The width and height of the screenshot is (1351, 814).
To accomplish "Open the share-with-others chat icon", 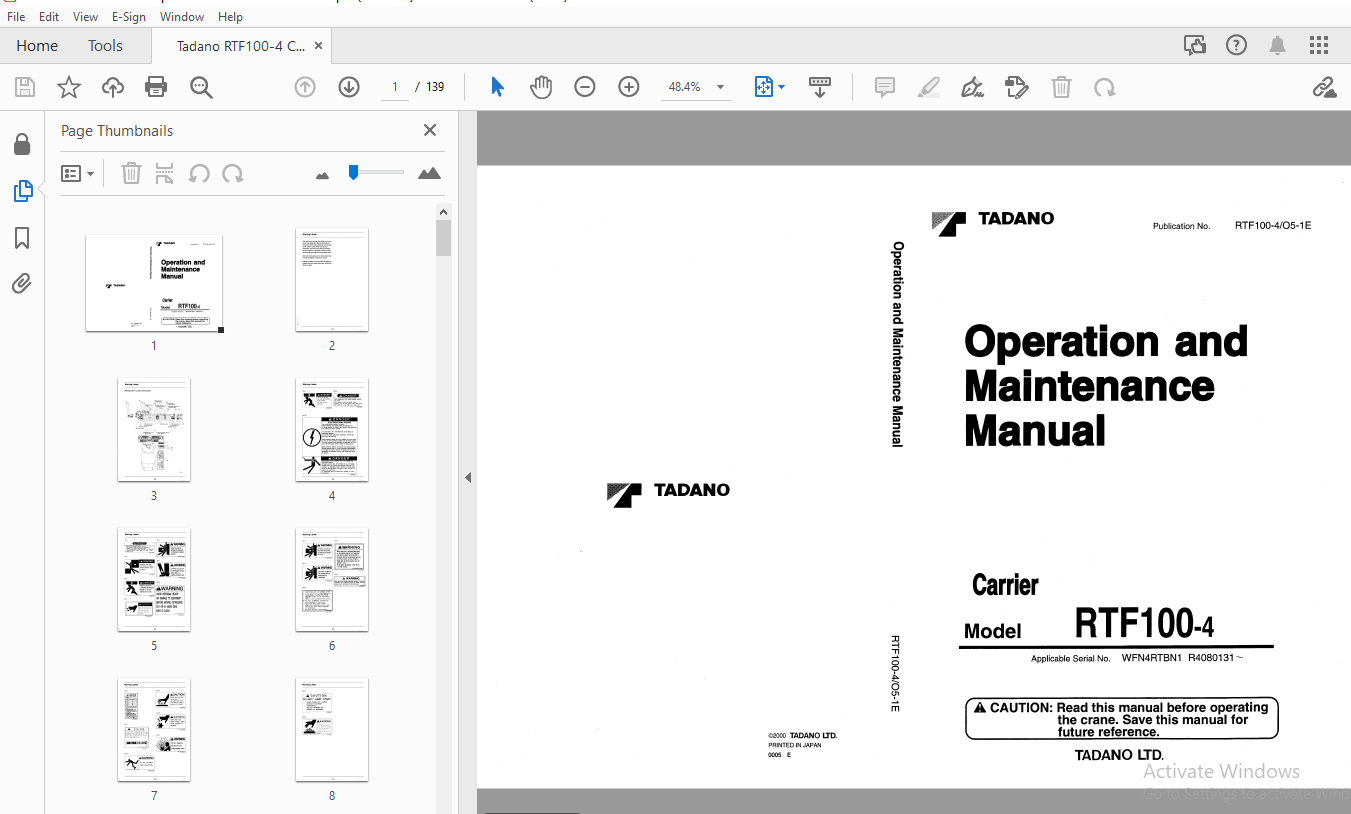I will point(1195,45).
